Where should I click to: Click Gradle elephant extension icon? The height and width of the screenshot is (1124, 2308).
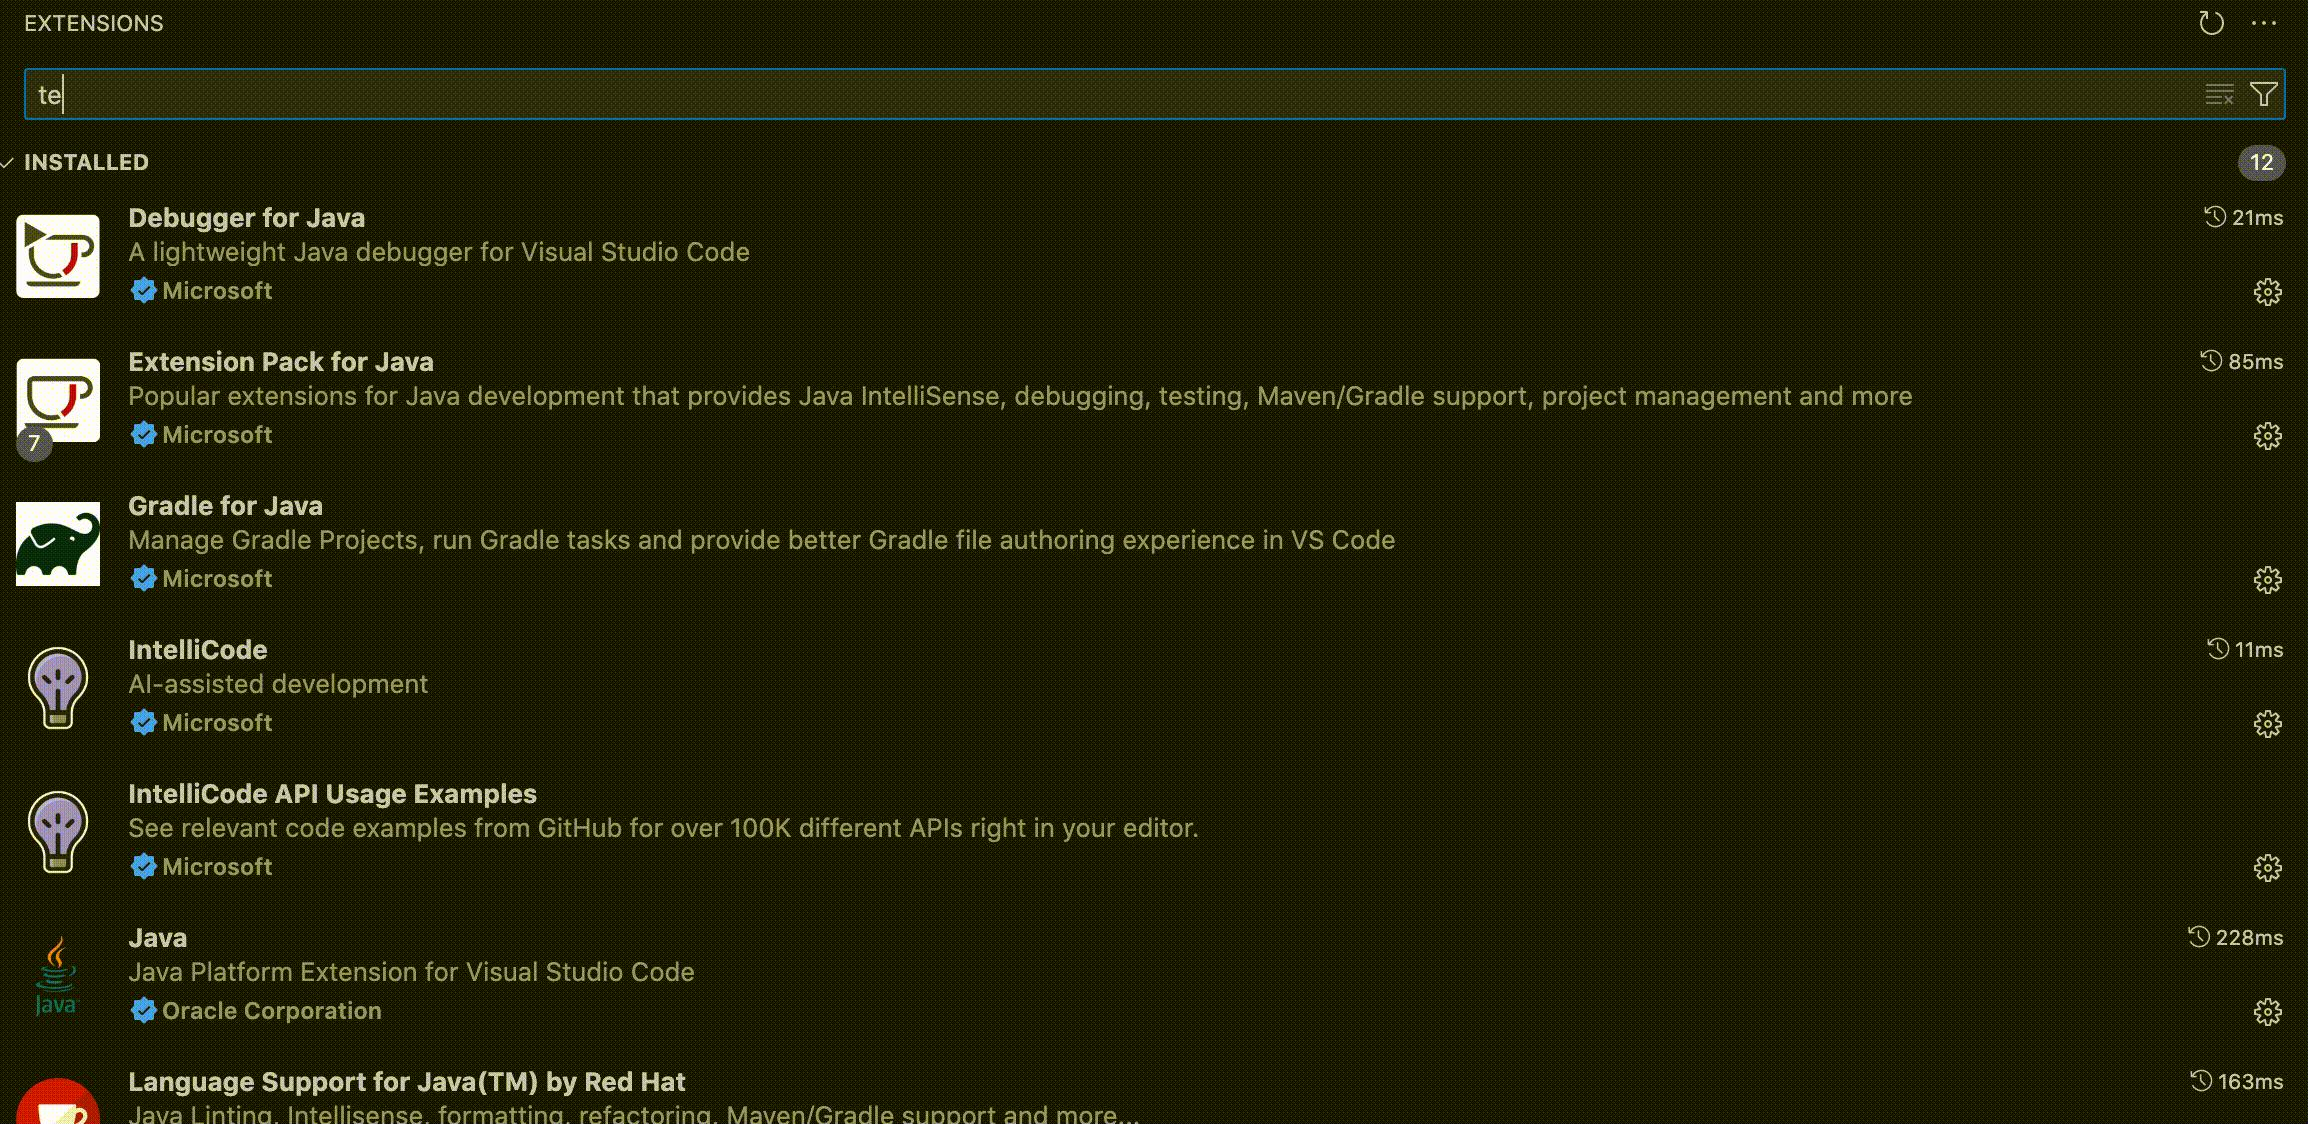click(58, 544)
